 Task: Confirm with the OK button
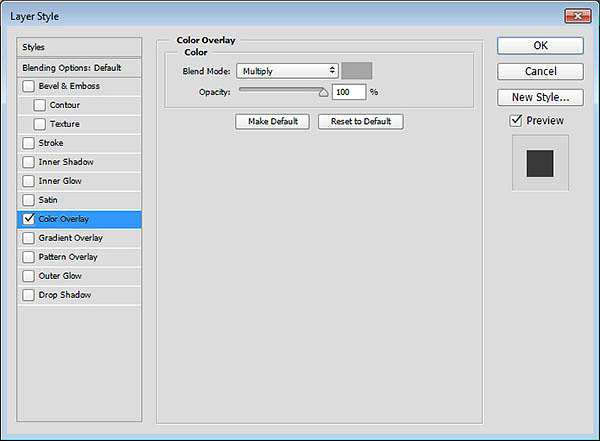coord(540,46)
